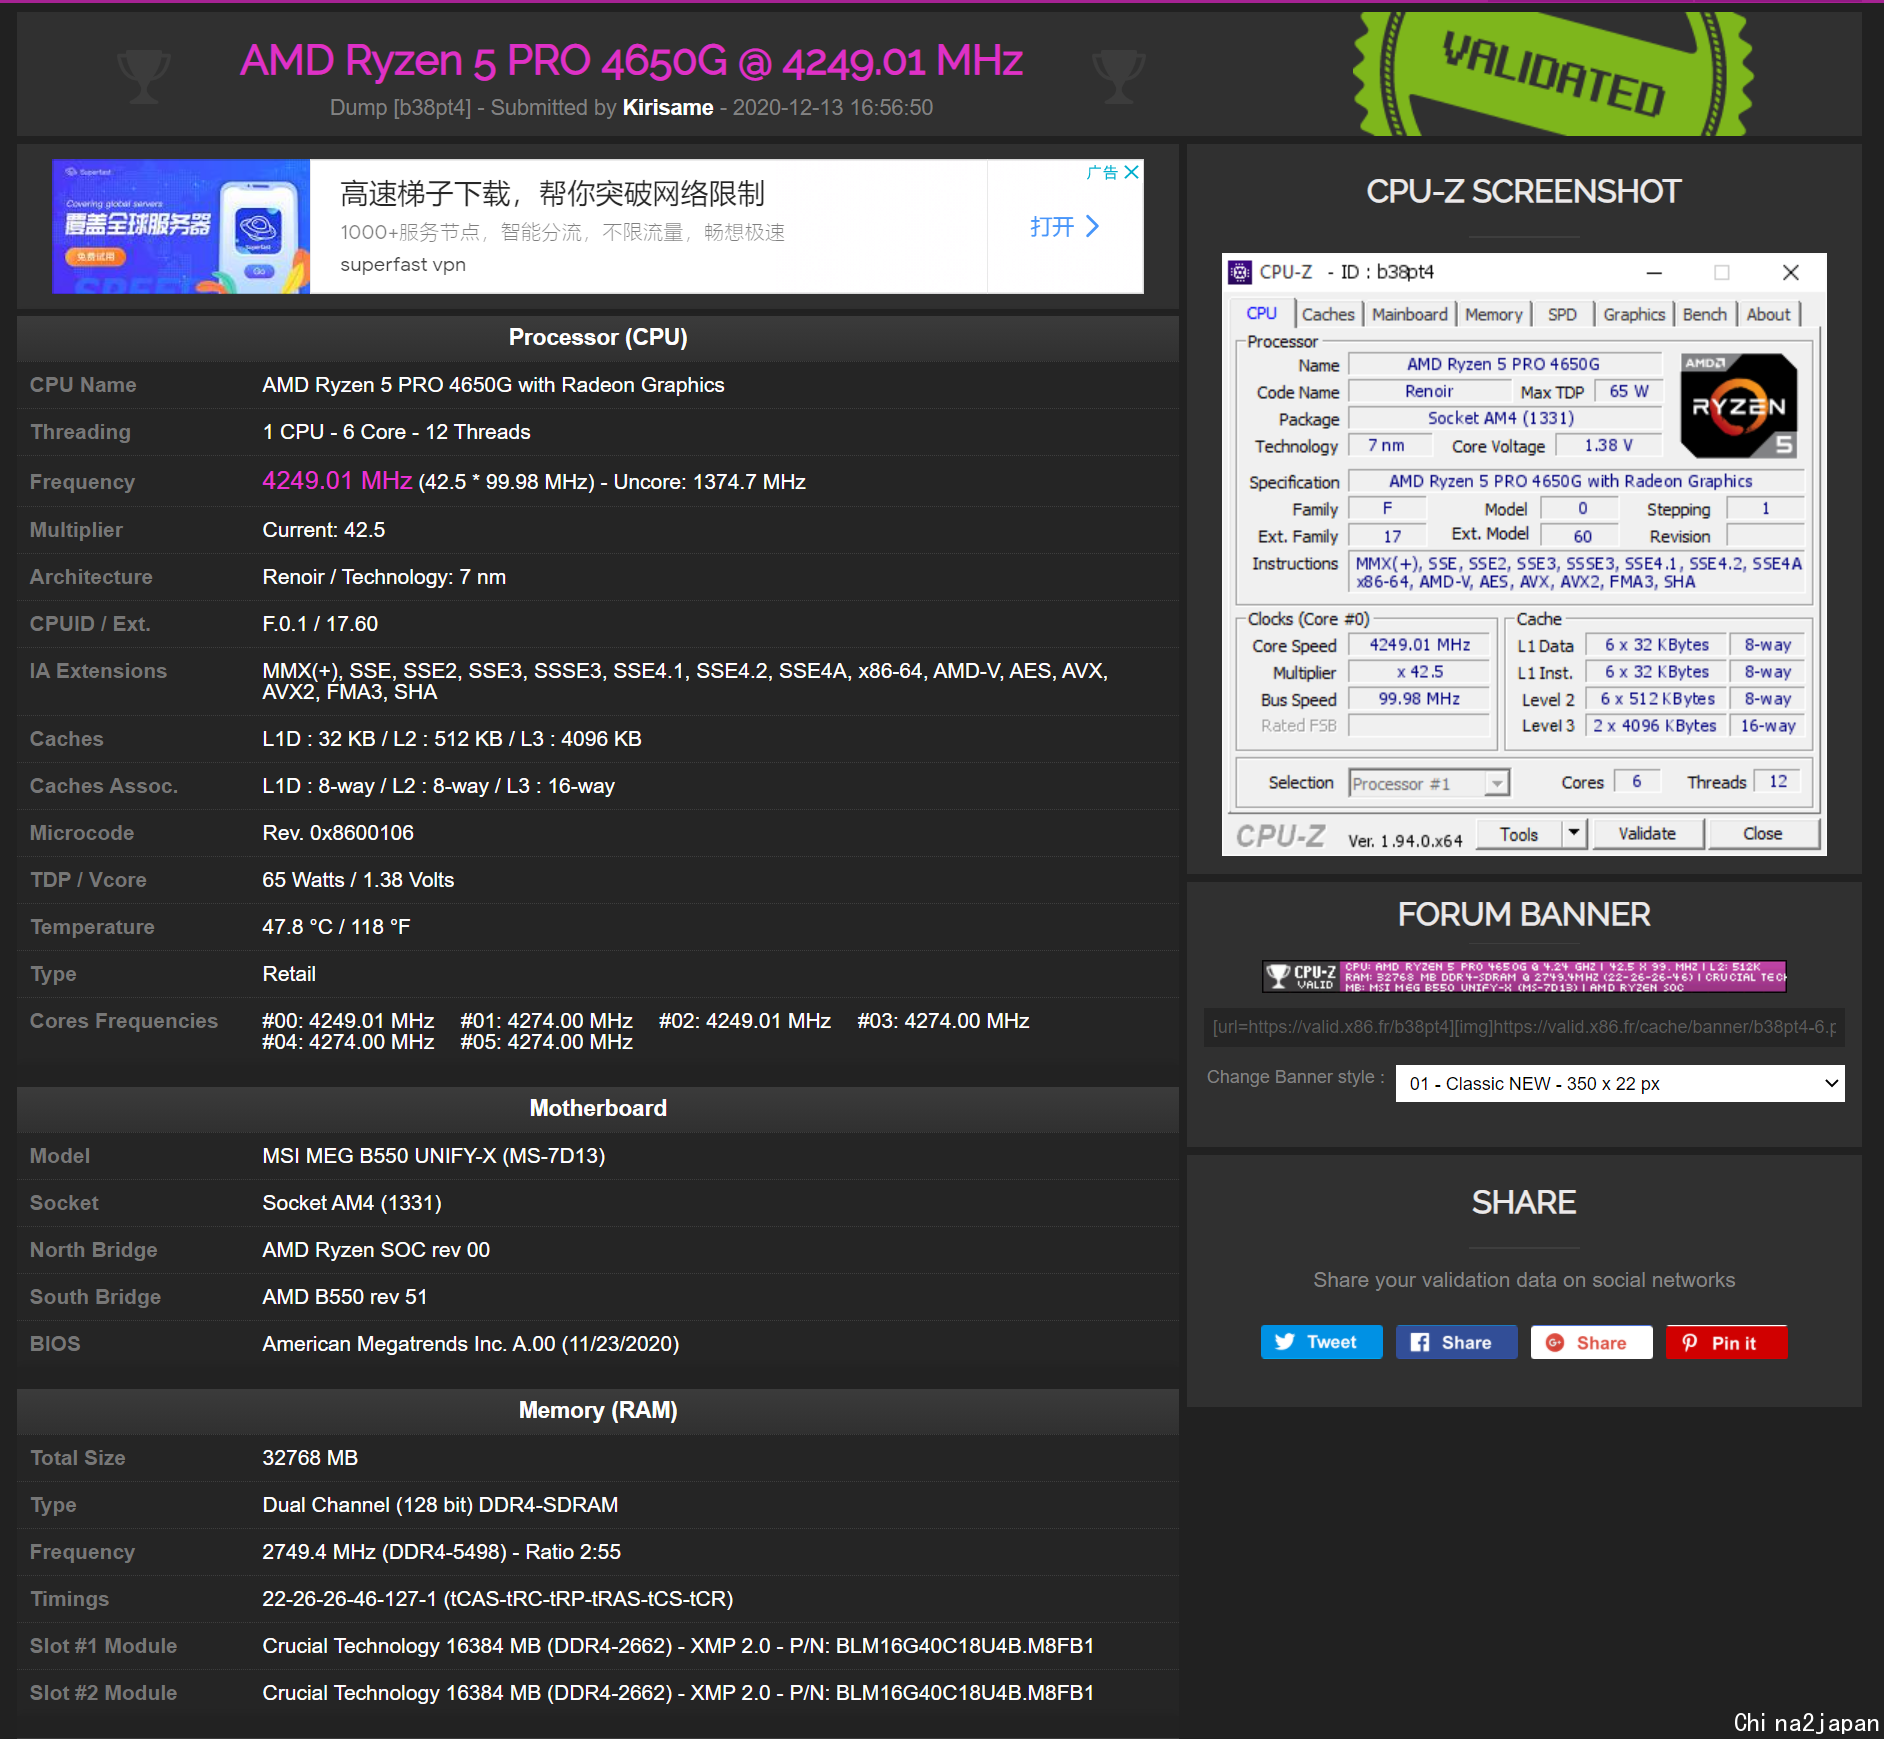Viewport: 1884px width, 1739px height.
Task: Select the forum banner URL code field
Action: (x=1524, y=1027)
